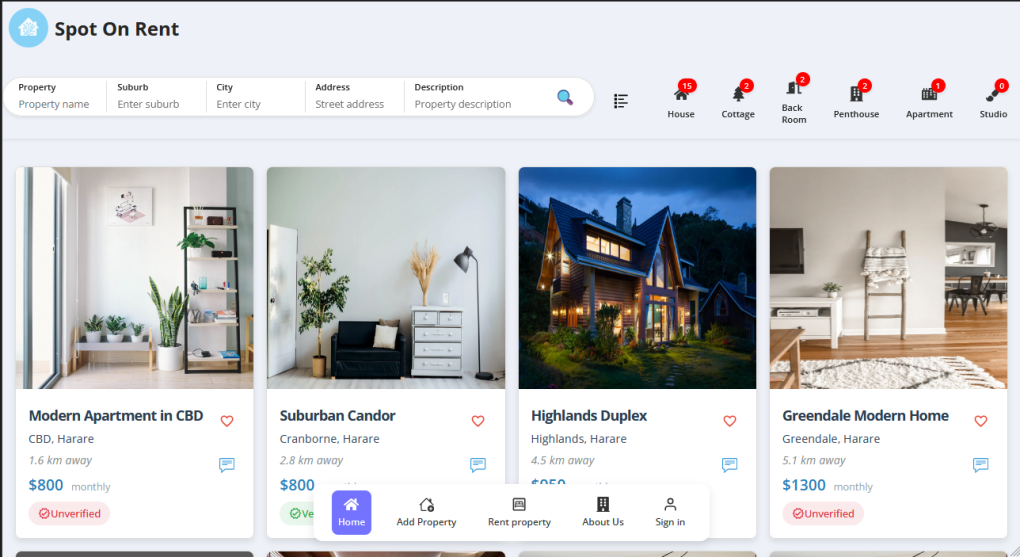This screenshot has width=1020, height=557.
Task: Click the Cranborne, Harare location text
Action: click(x=330, y=439)
